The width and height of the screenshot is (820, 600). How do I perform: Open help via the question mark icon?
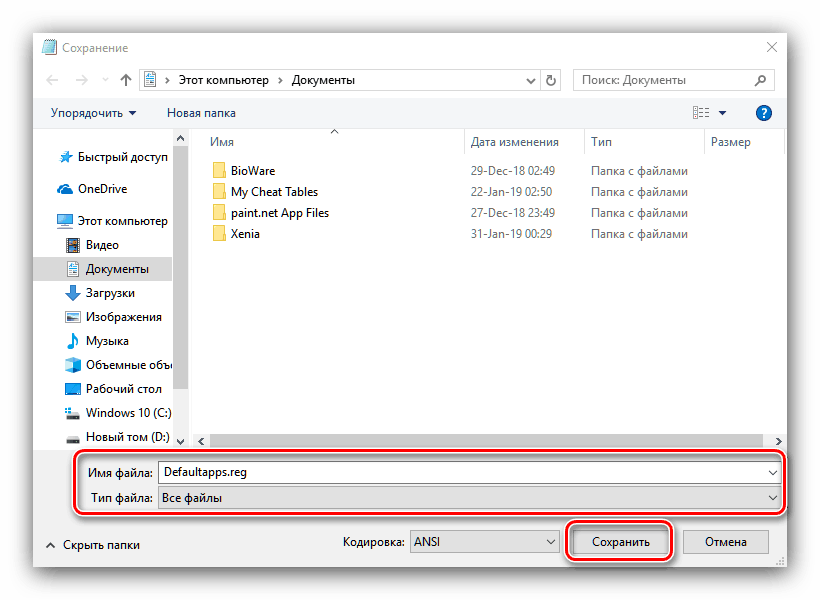point(763,113)
